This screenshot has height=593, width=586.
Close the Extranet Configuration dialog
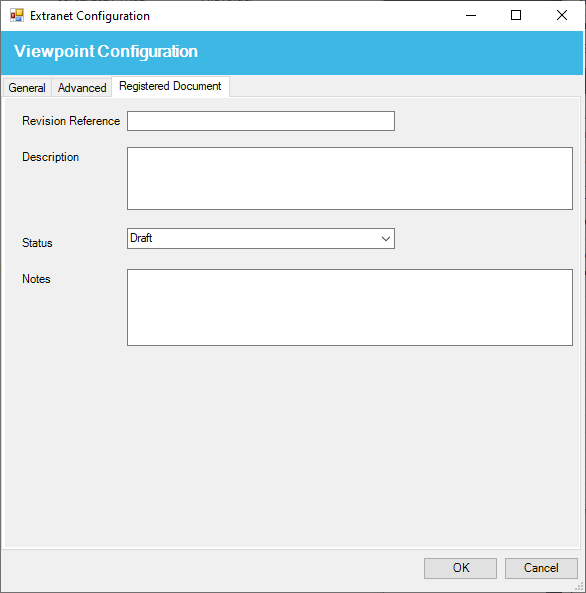pyautogui.click(x=562, y=16)
